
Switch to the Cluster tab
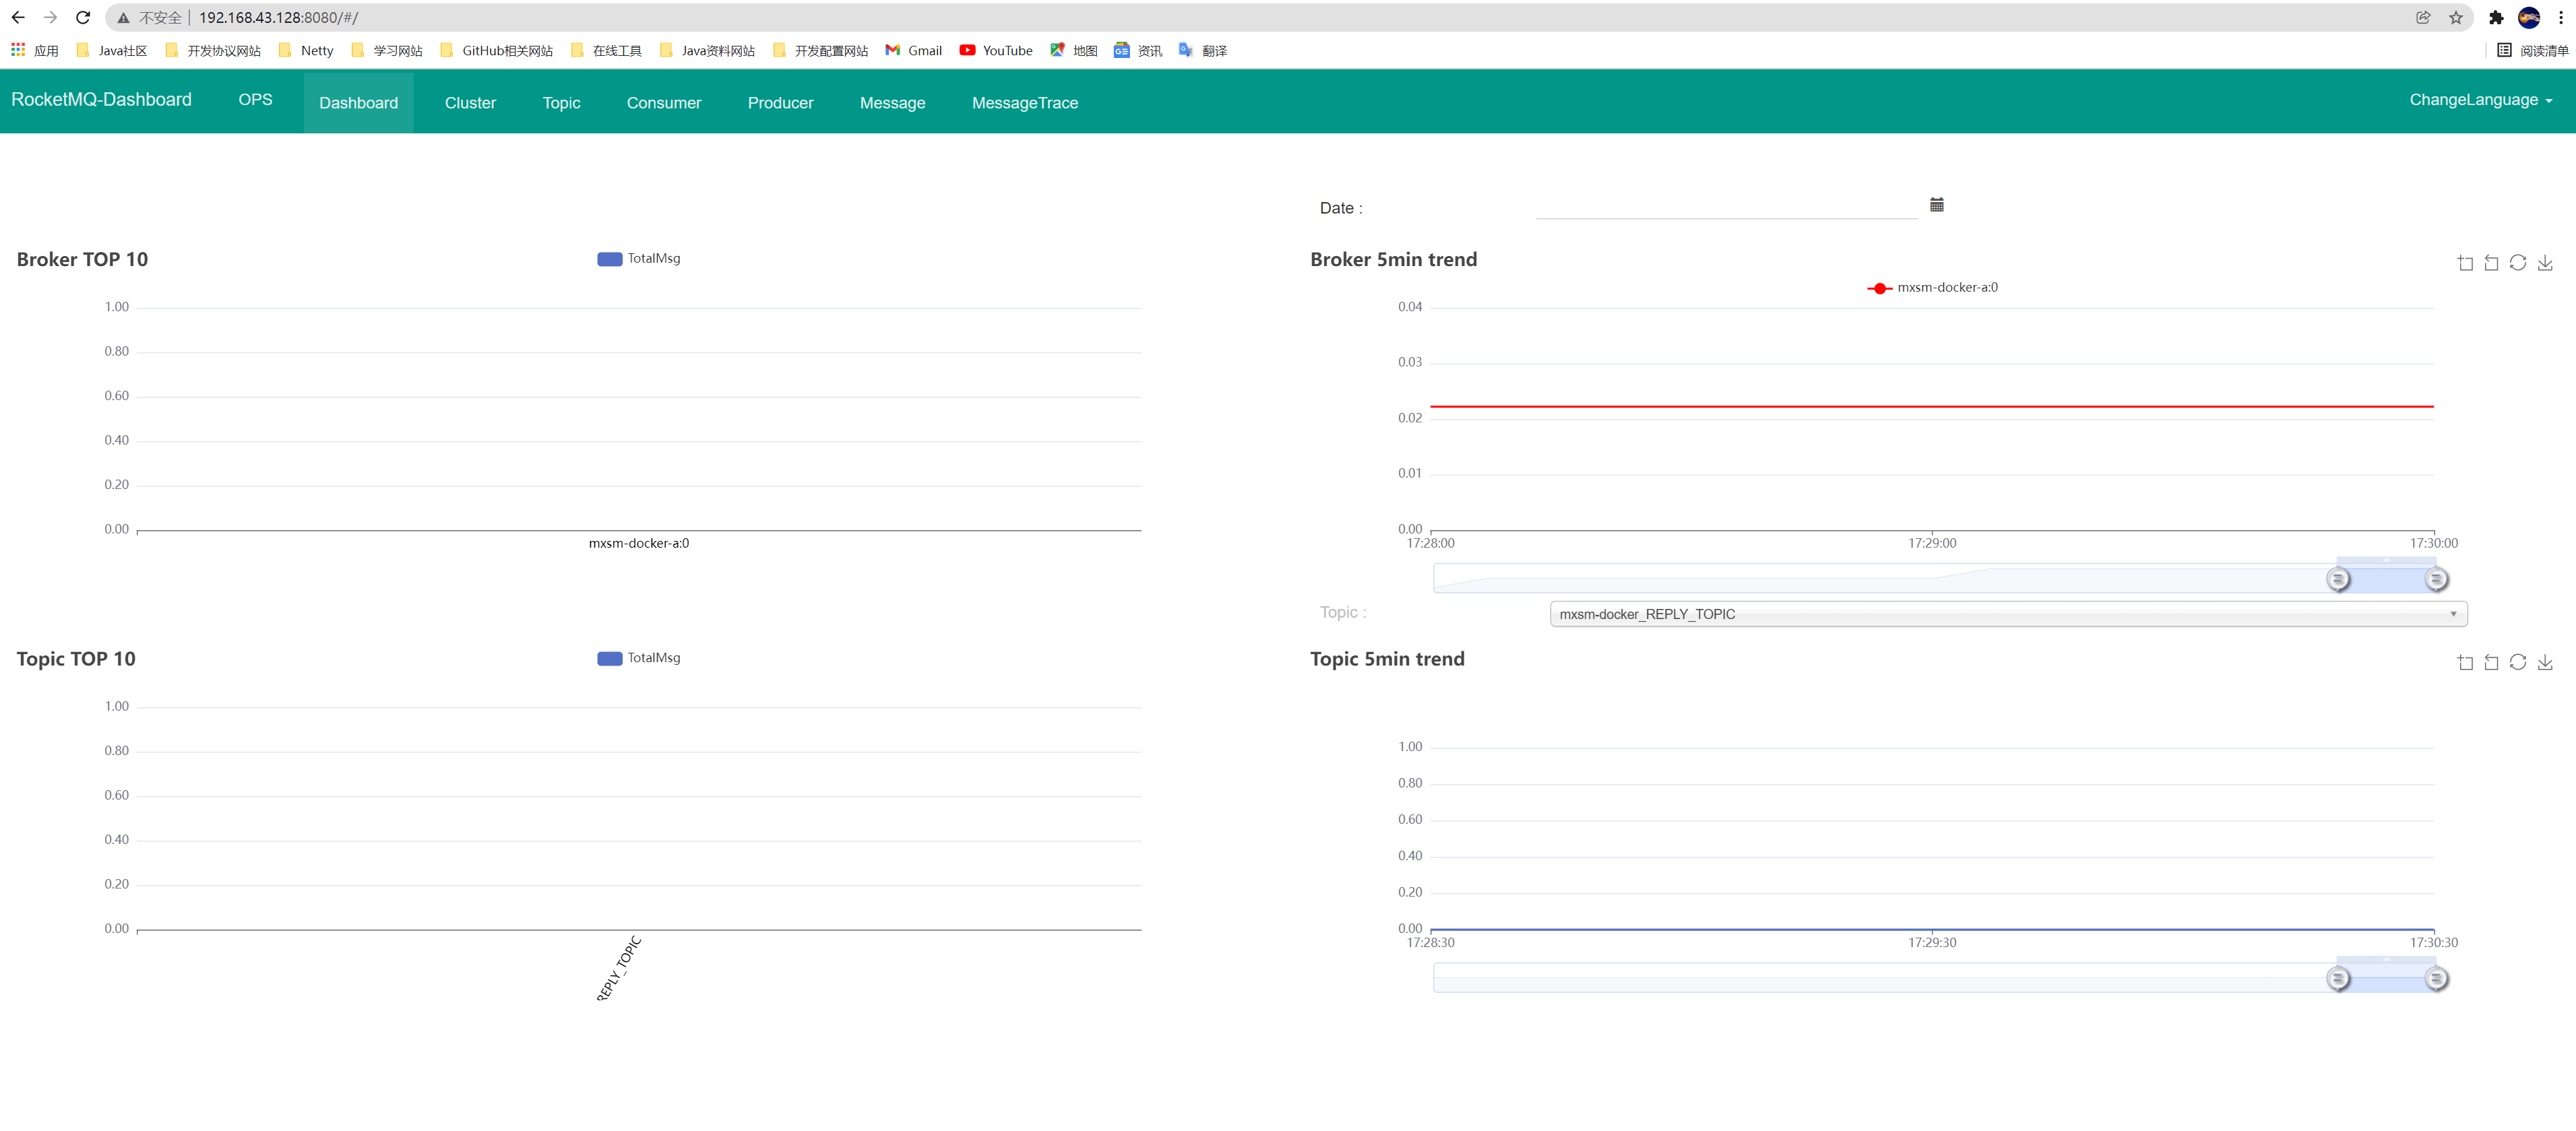click(x=470, y=103)
